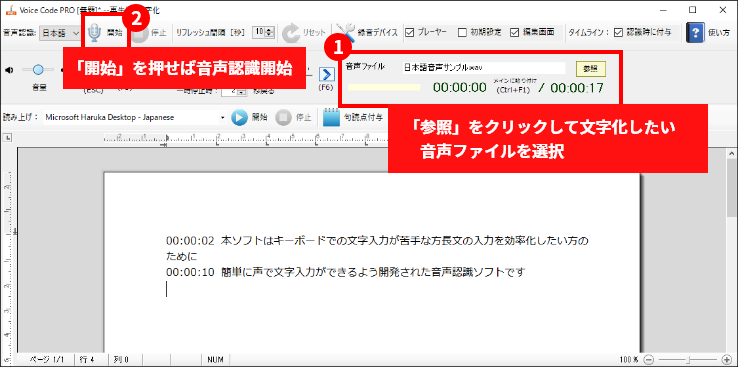Open the 録音デバイス wrench settings
The image size is (738, 367).
pyautogui.click(x=368, y=32)
